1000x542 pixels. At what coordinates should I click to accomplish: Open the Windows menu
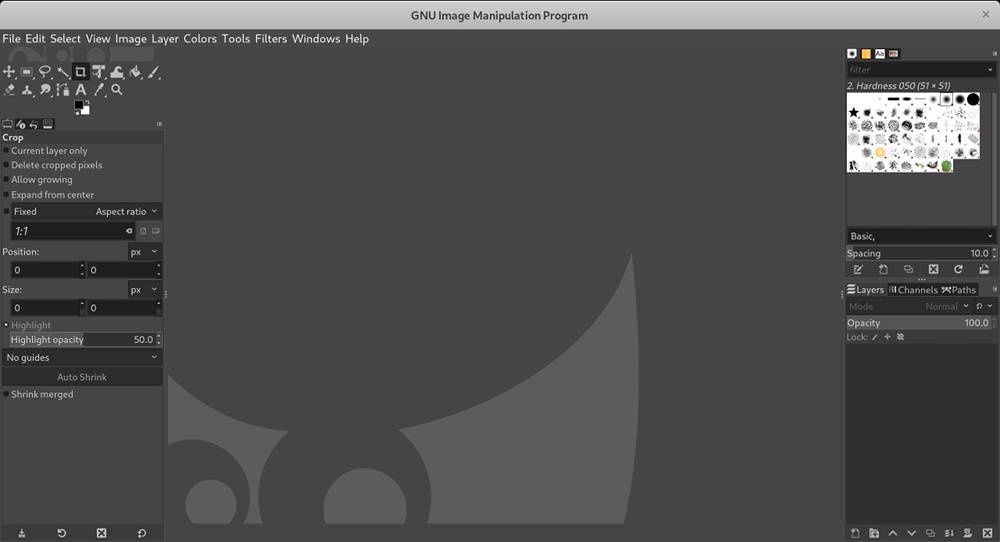(316, 38)
